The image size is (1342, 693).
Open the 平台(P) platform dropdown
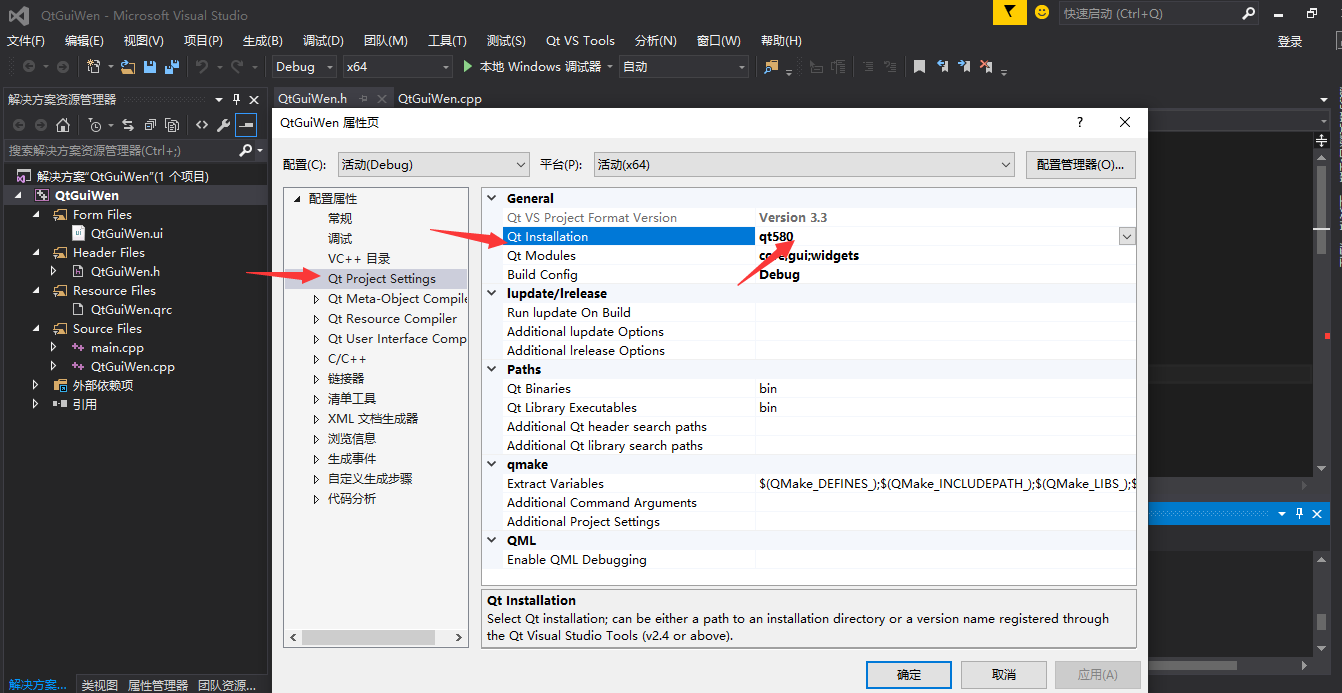(1006, 165)
